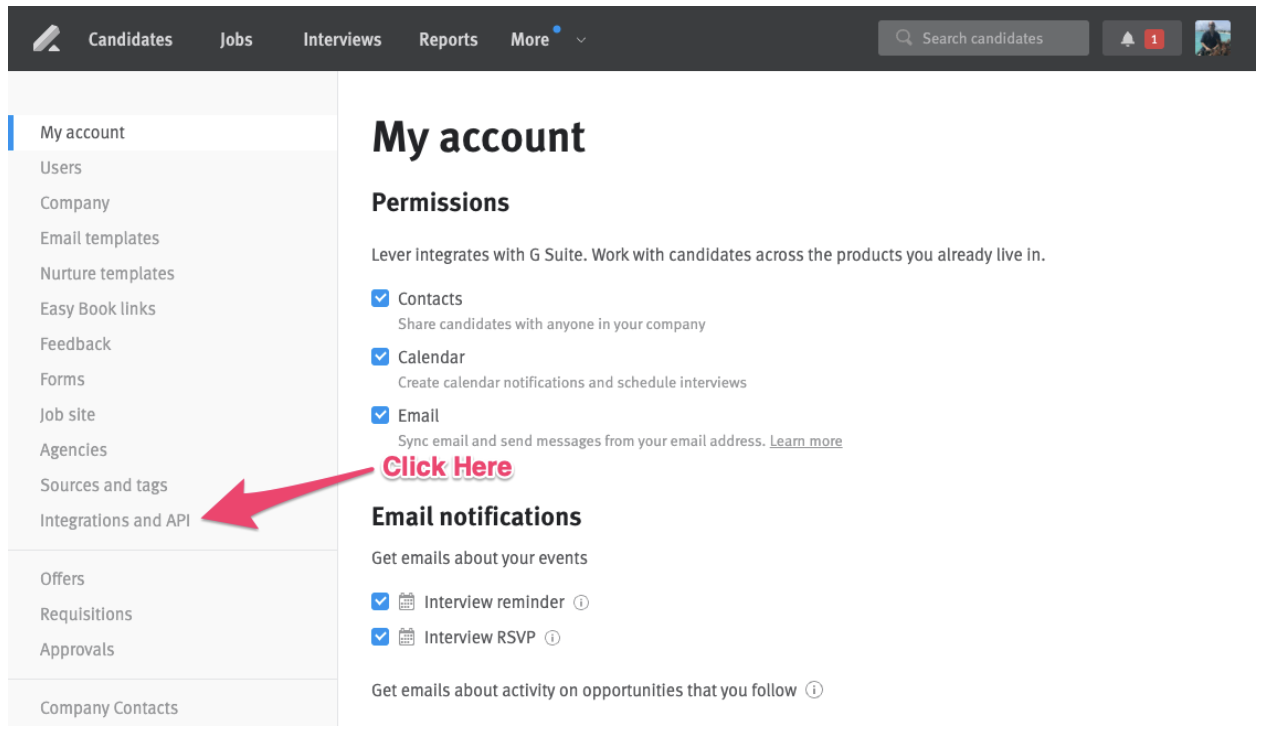The image size is (1262, 736).
Task: Click inside the Search candidates field
Action: click(983, 37)
